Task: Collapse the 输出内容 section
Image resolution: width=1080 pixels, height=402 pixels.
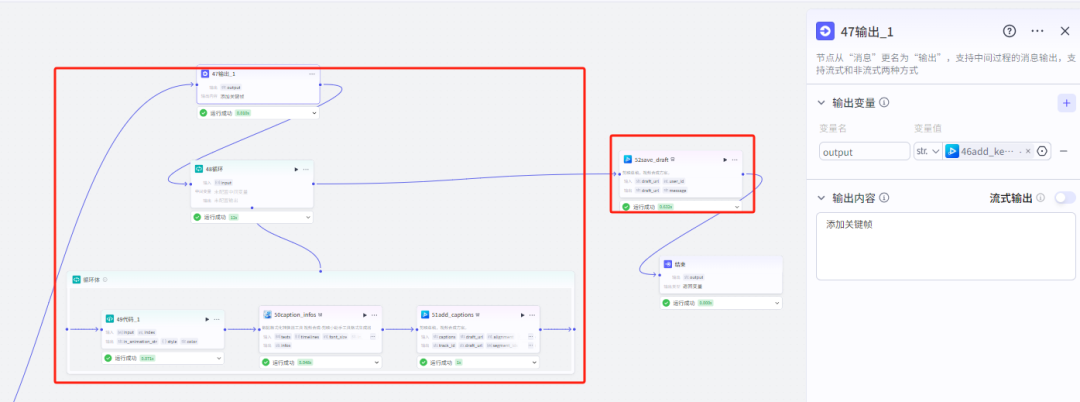Action: [822, 198]
